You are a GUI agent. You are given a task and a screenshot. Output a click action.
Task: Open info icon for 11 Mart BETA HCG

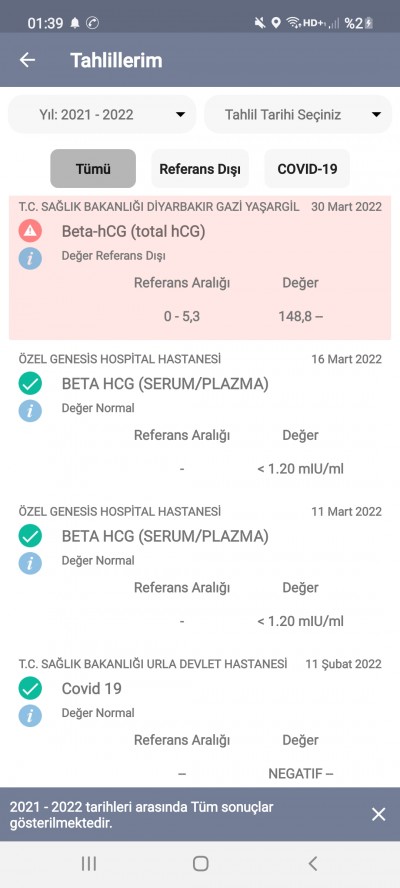(30, 563)
